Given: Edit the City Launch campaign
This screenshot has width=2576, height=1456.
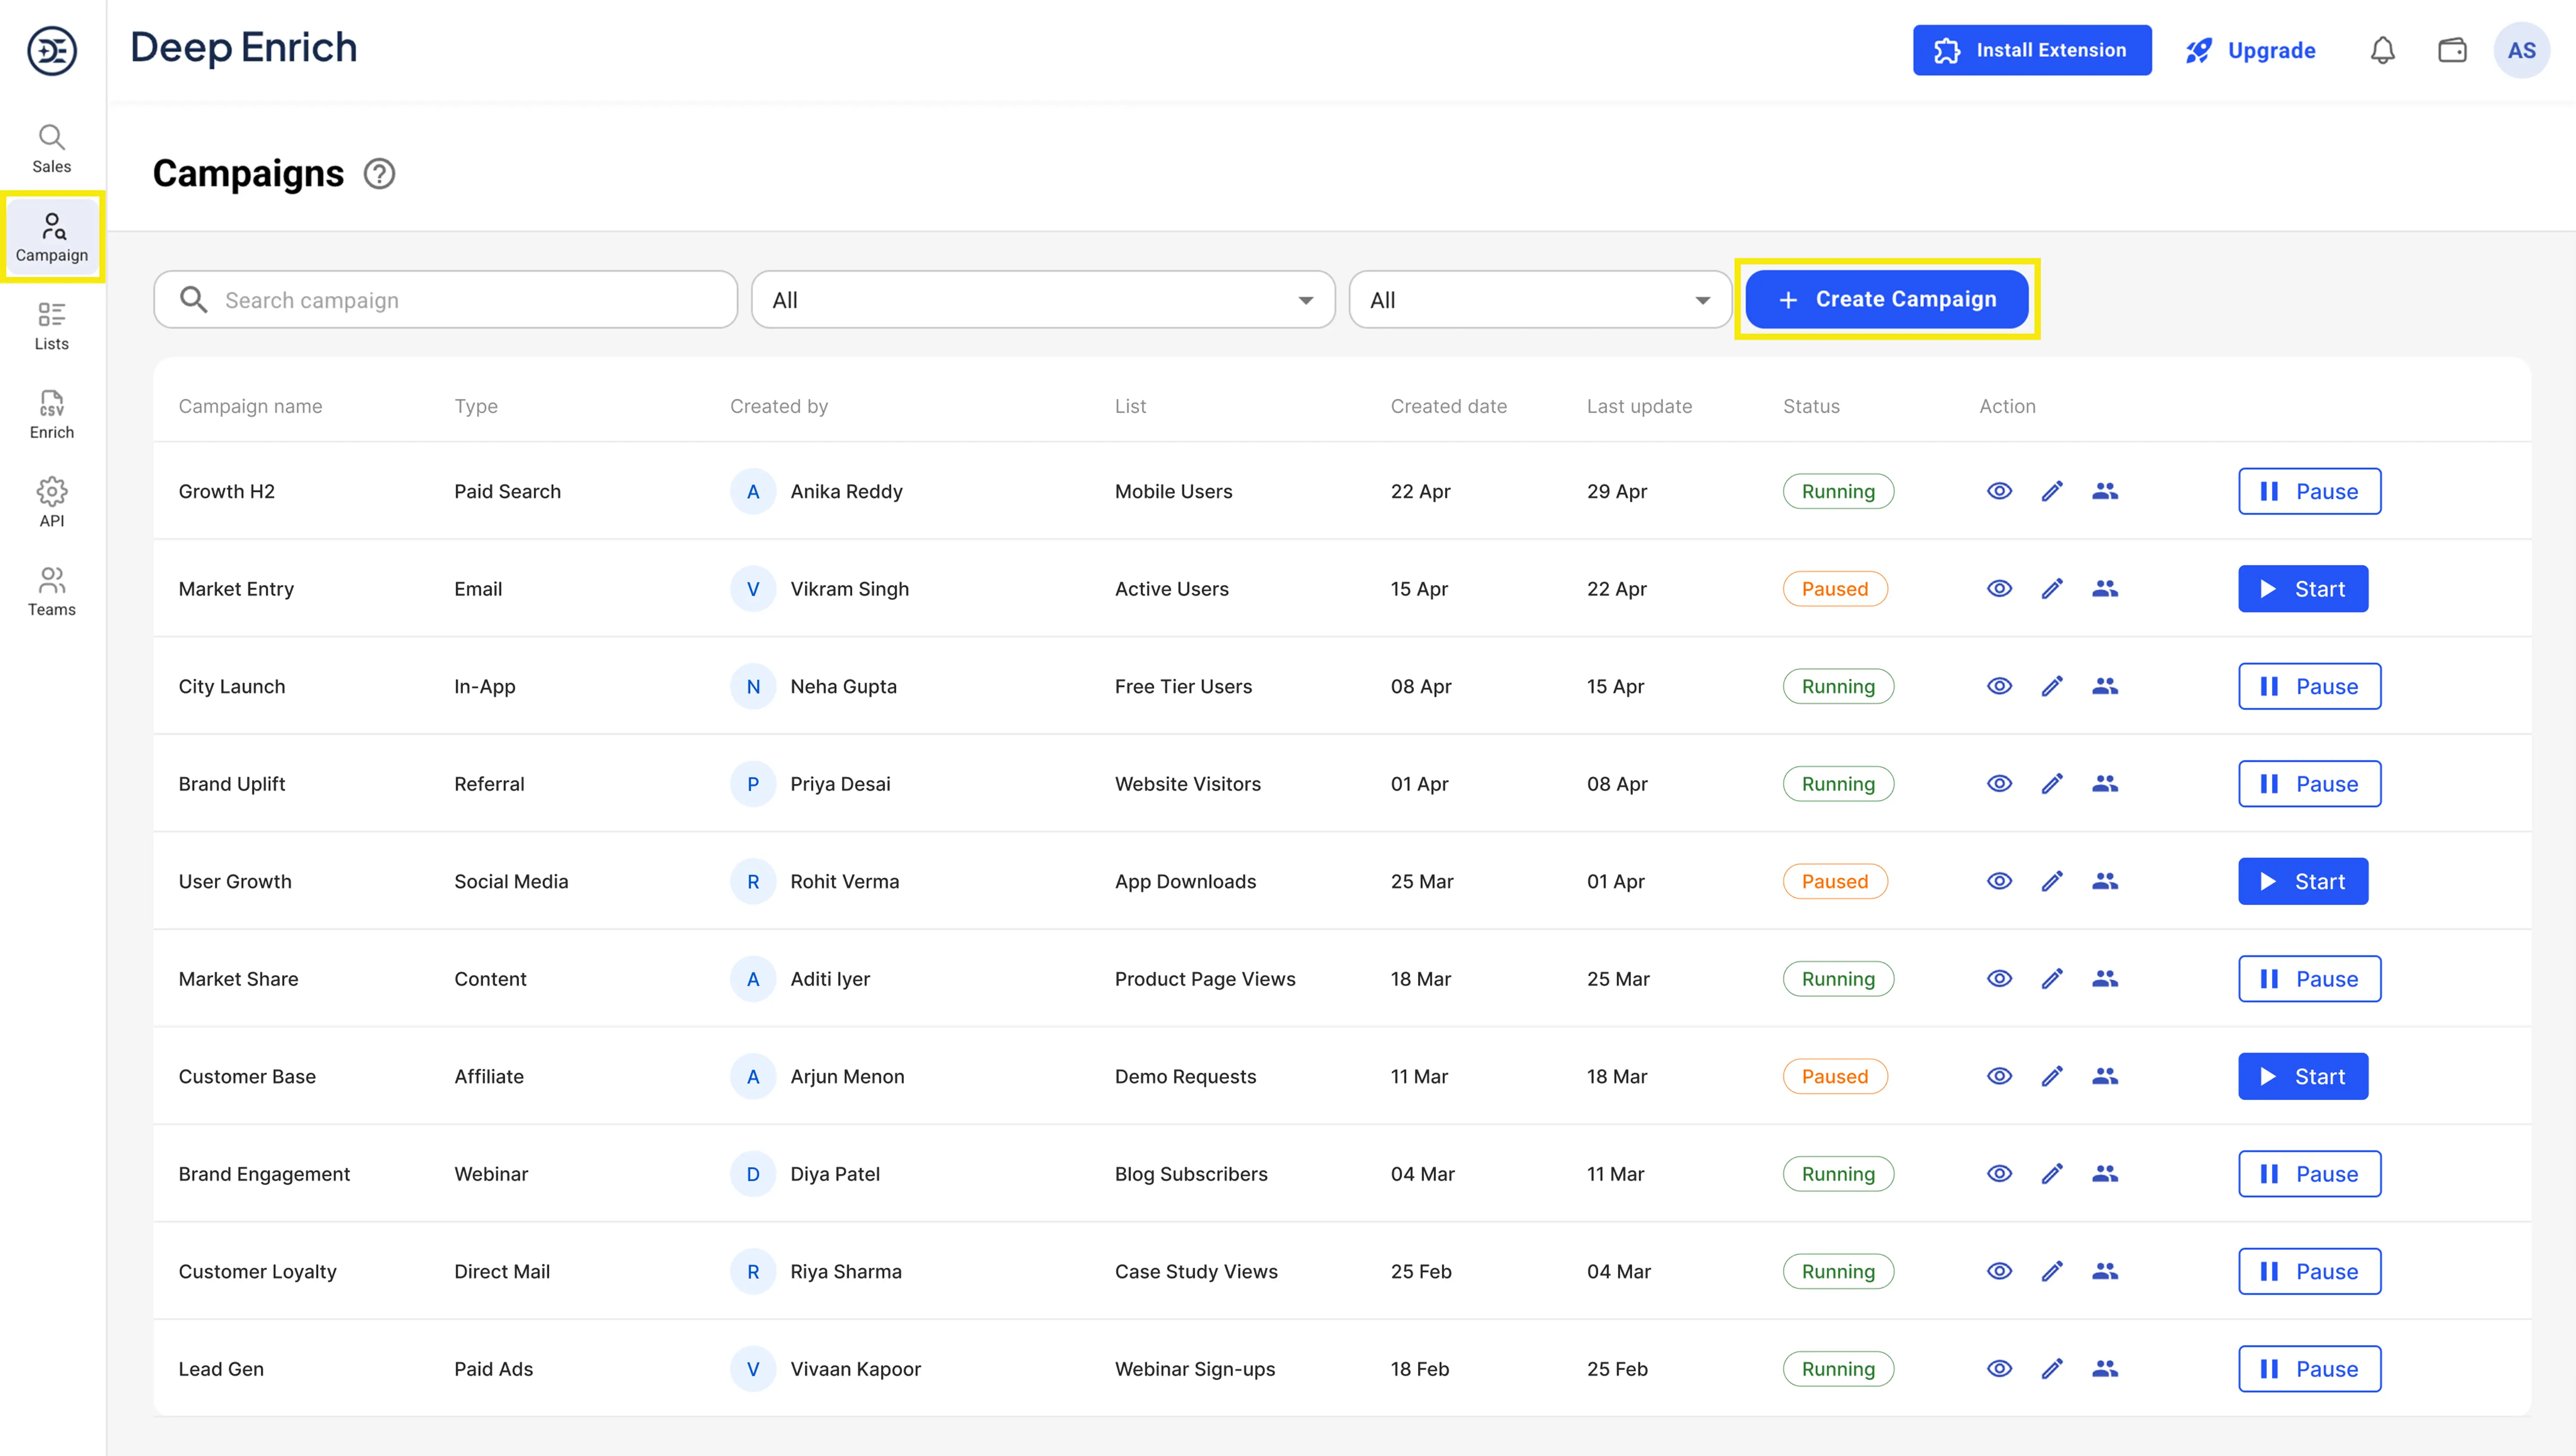Looking at the screenshot, I should point(2052,686).
